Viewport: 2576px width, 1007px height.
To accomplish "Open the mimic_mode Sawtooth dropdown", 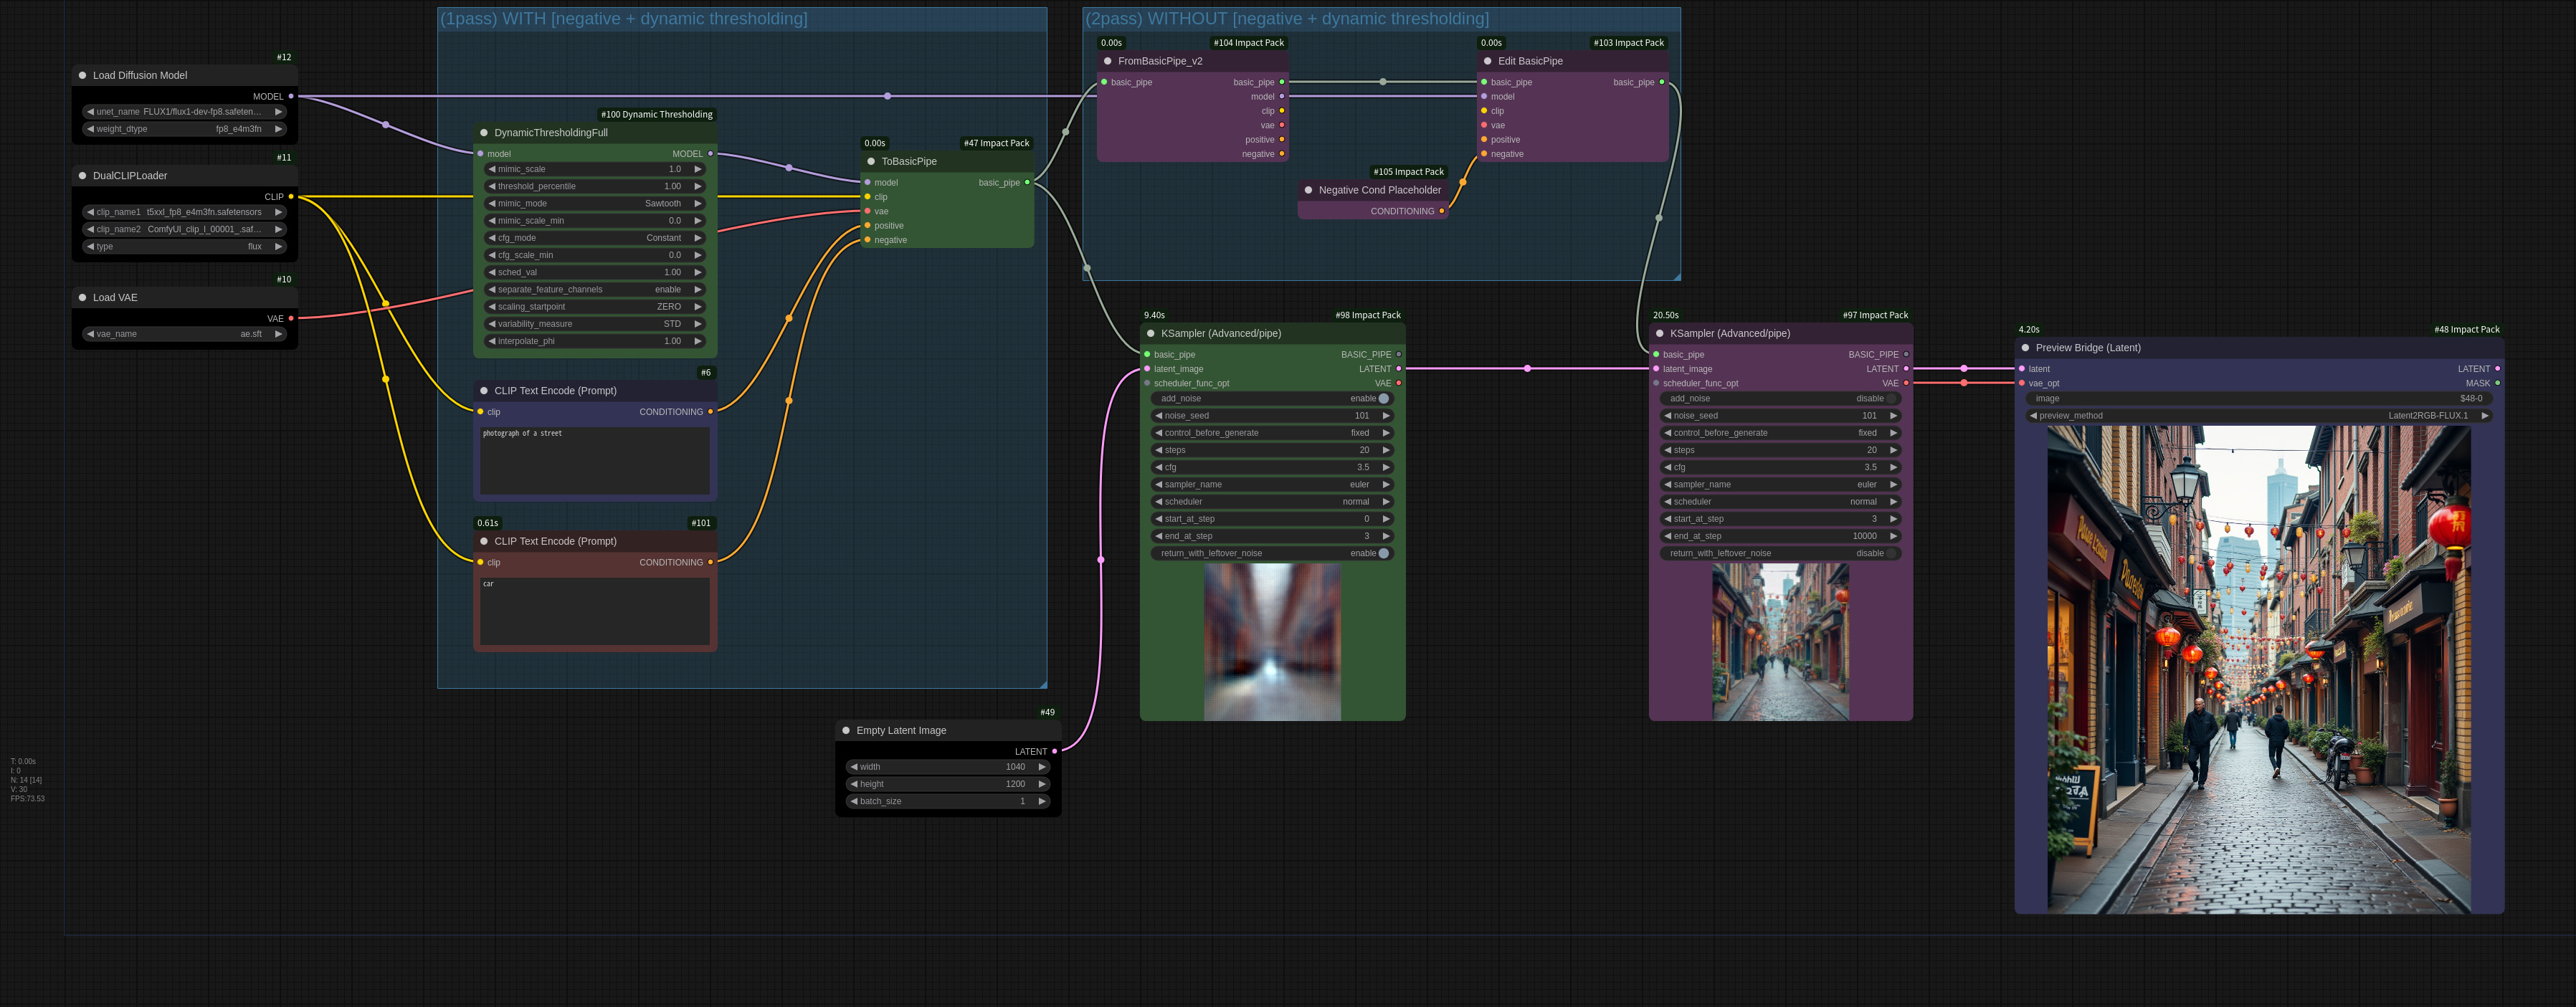I will (595, 204).
